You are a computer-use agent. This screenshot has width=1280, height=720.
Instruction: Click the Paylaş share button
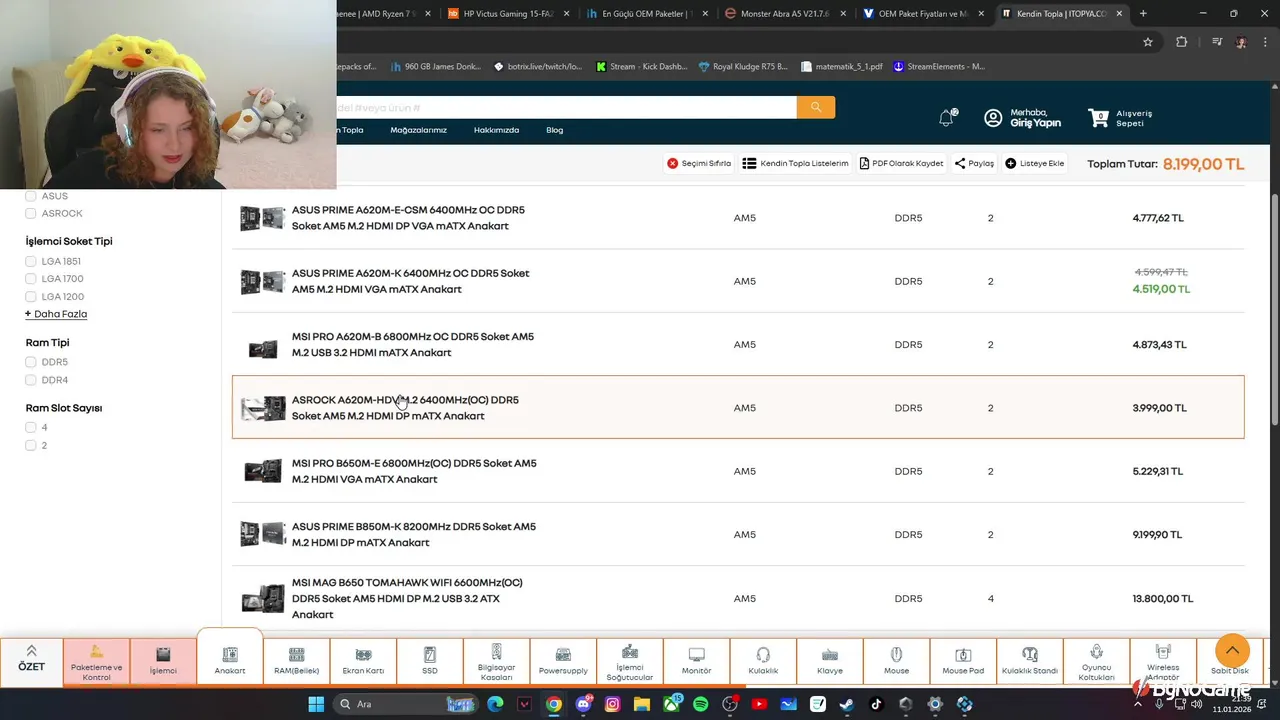pos(974,163)
